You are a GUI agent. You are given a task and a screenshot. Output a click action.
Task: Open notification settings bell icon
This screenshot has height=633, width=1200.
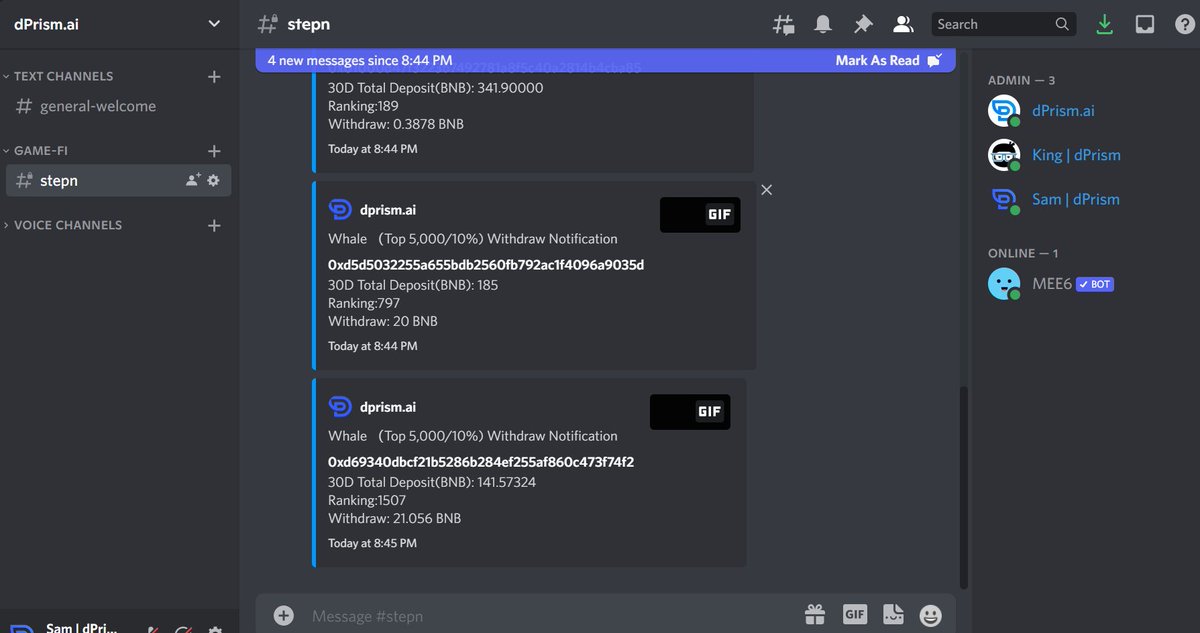tap(823, 24)
